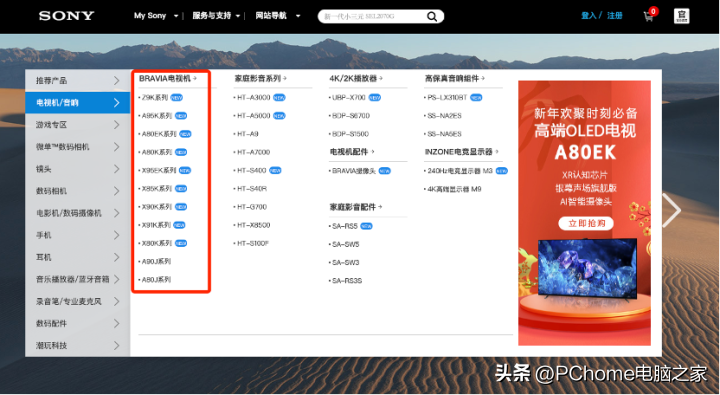This screenshot has width=720, height=395.
Task: Open the 家庭影音配件 heading link
Action: 356,207
